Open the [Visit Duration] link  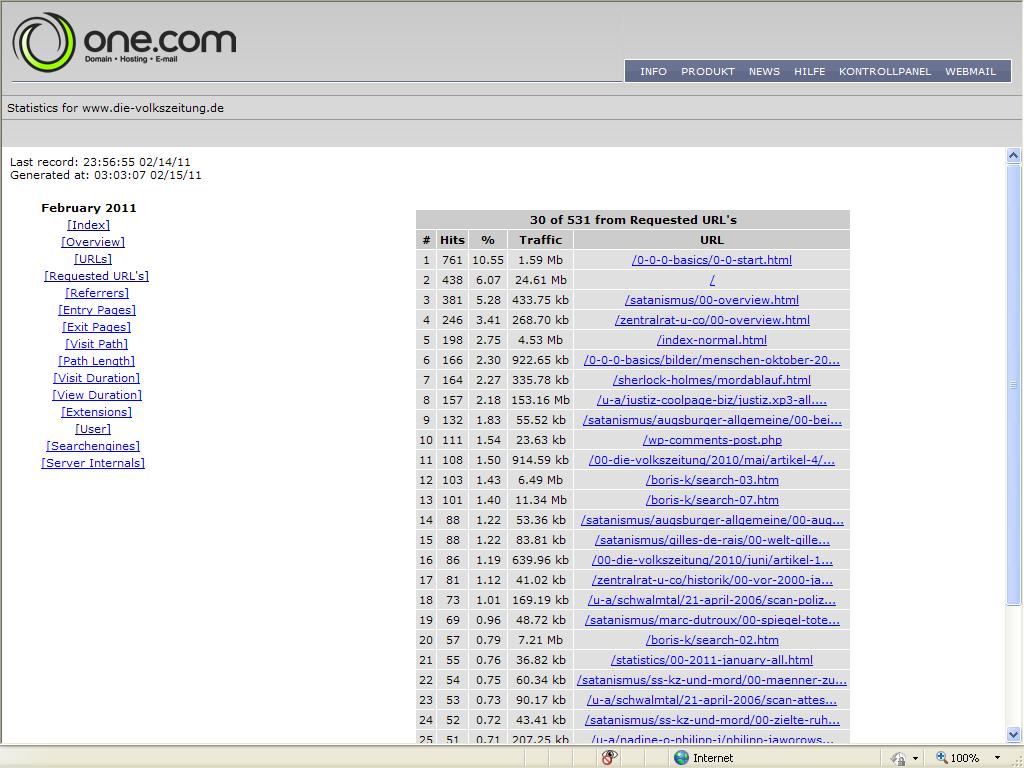pyautogui.click(x=96, y=377)
